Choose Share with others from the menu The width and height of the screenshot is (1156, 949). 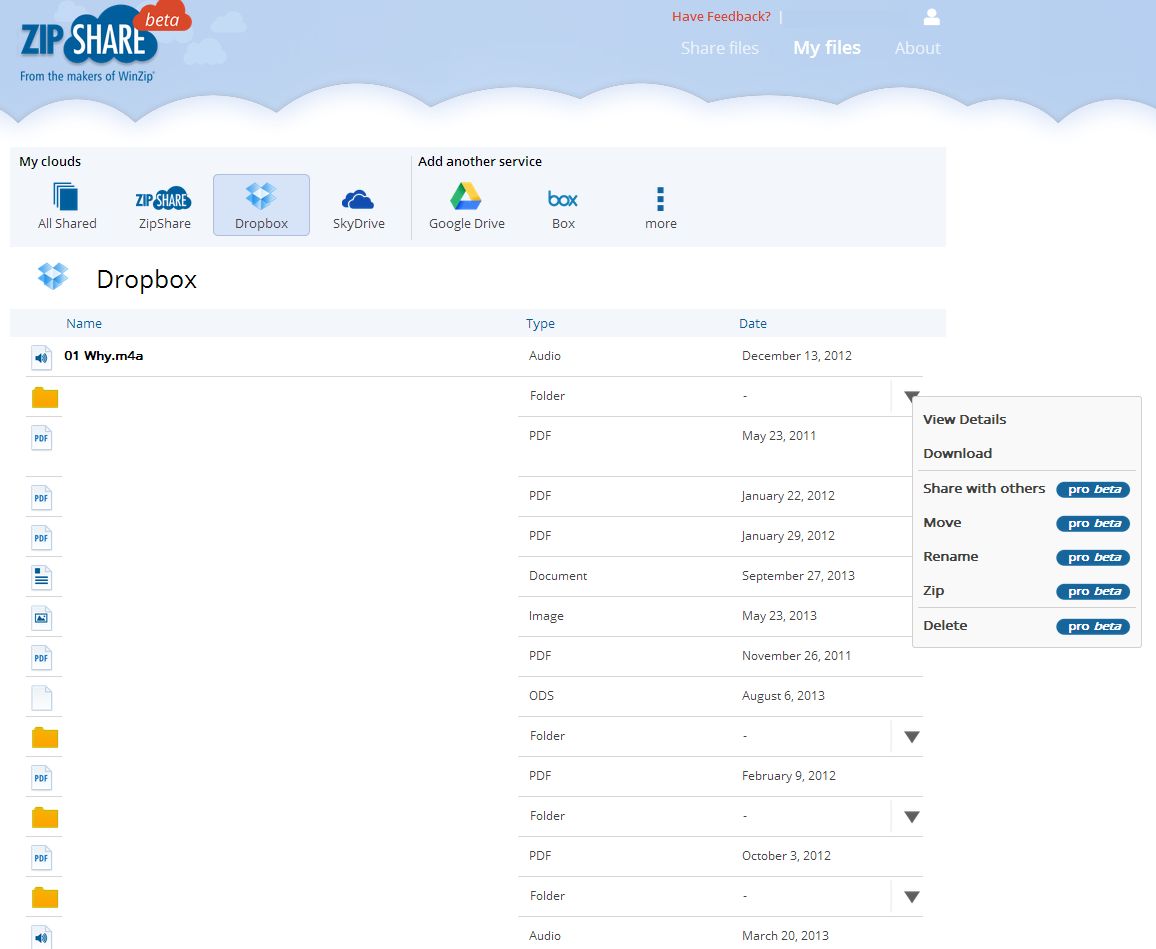[983, 488]
